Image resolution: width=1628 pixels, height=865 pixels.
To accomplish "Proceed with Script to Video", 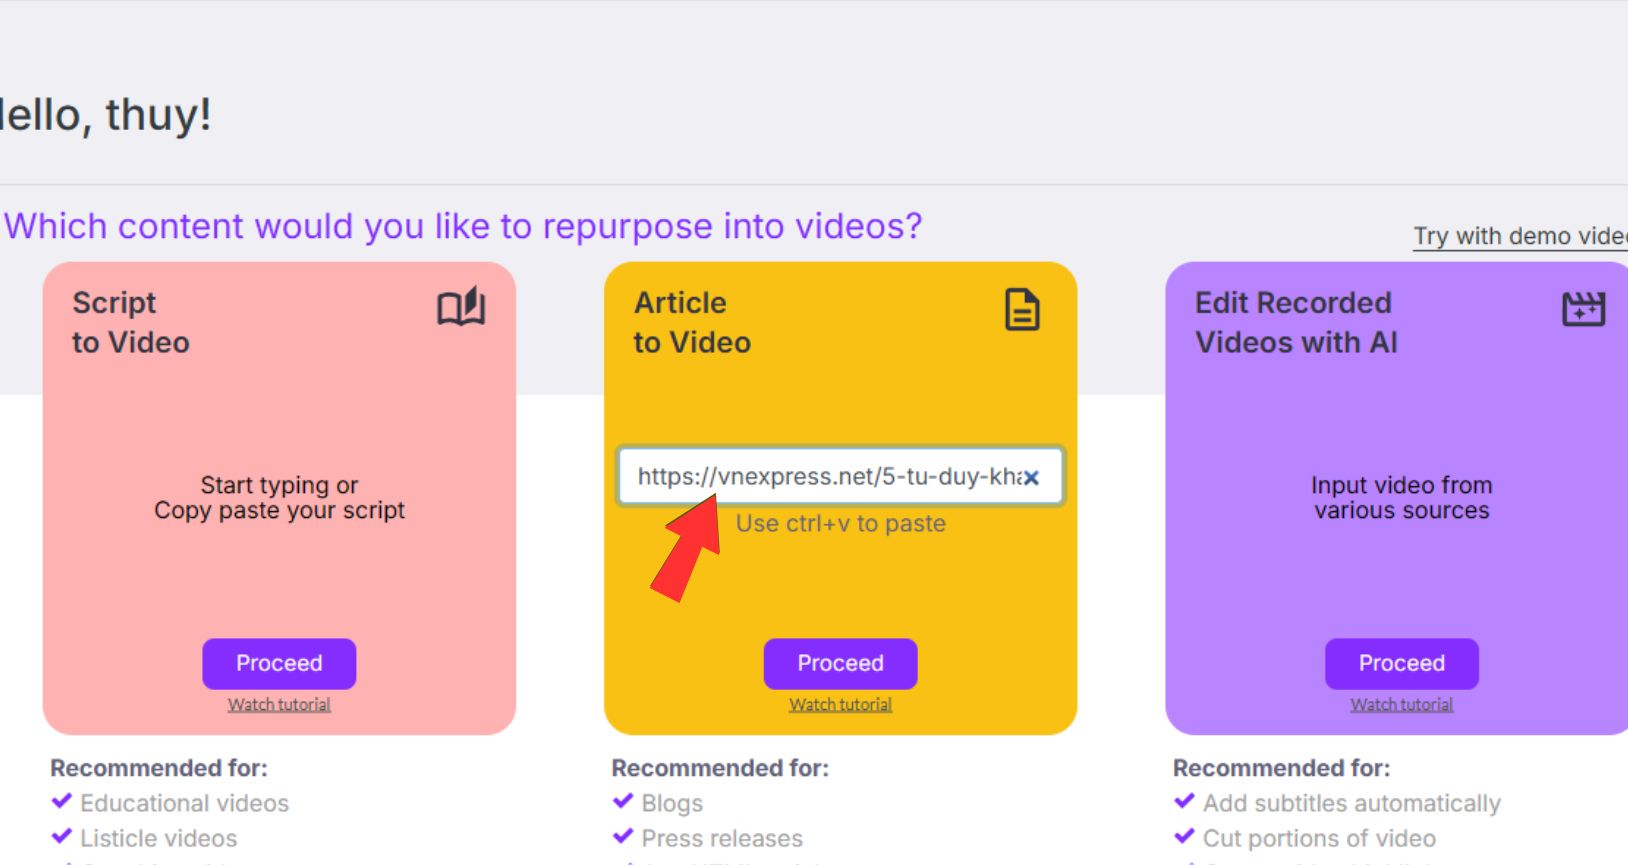I will click(x=279, y=663).
